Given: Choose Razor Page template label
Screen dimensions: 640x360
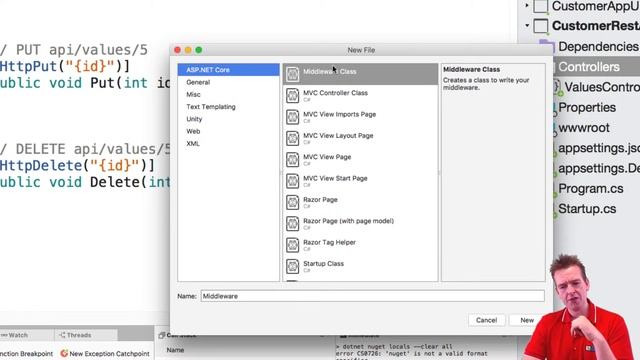Looking at the screenshot, I should click(x=320, y=200).
